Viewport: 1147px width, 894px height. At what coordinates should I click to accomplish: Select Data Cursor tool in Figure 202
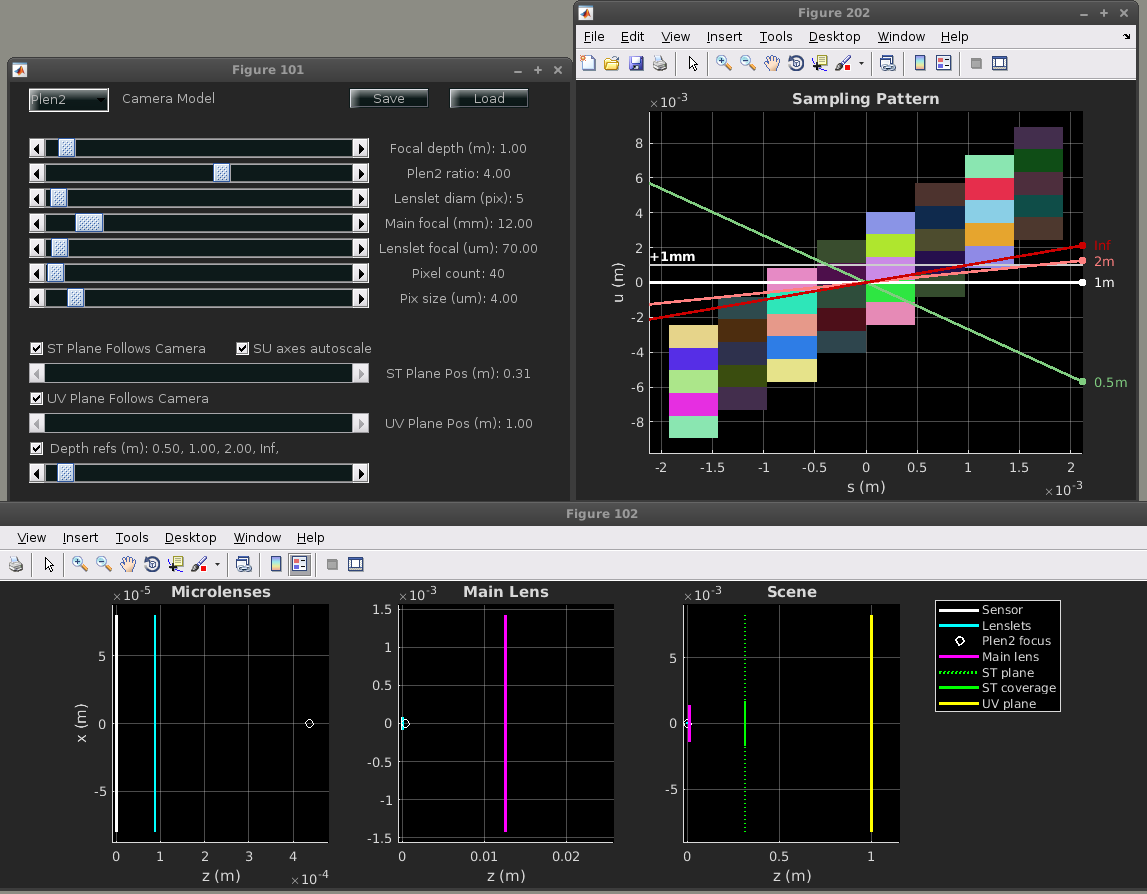[x=820, y=64]
